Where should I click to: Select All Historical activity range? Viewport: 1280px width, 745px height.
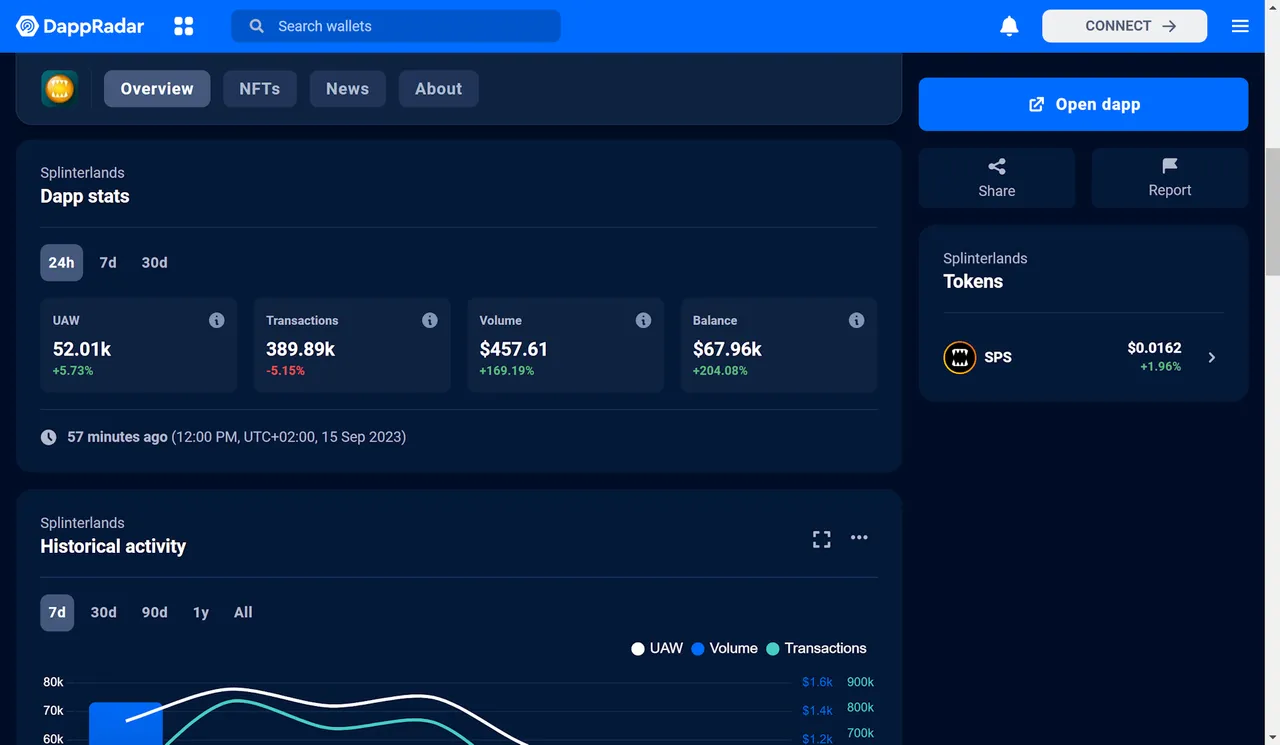point(243,612)
